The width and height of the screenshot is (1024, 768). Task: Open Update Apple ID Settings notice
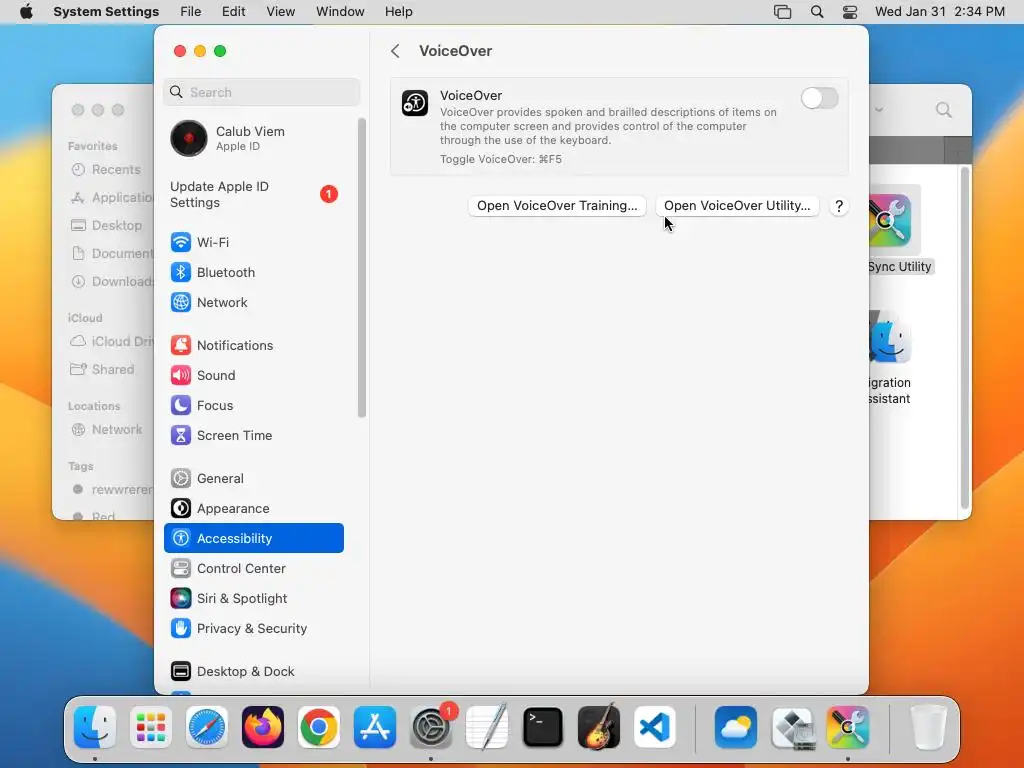pyautogui.click(x=255, y=195)
